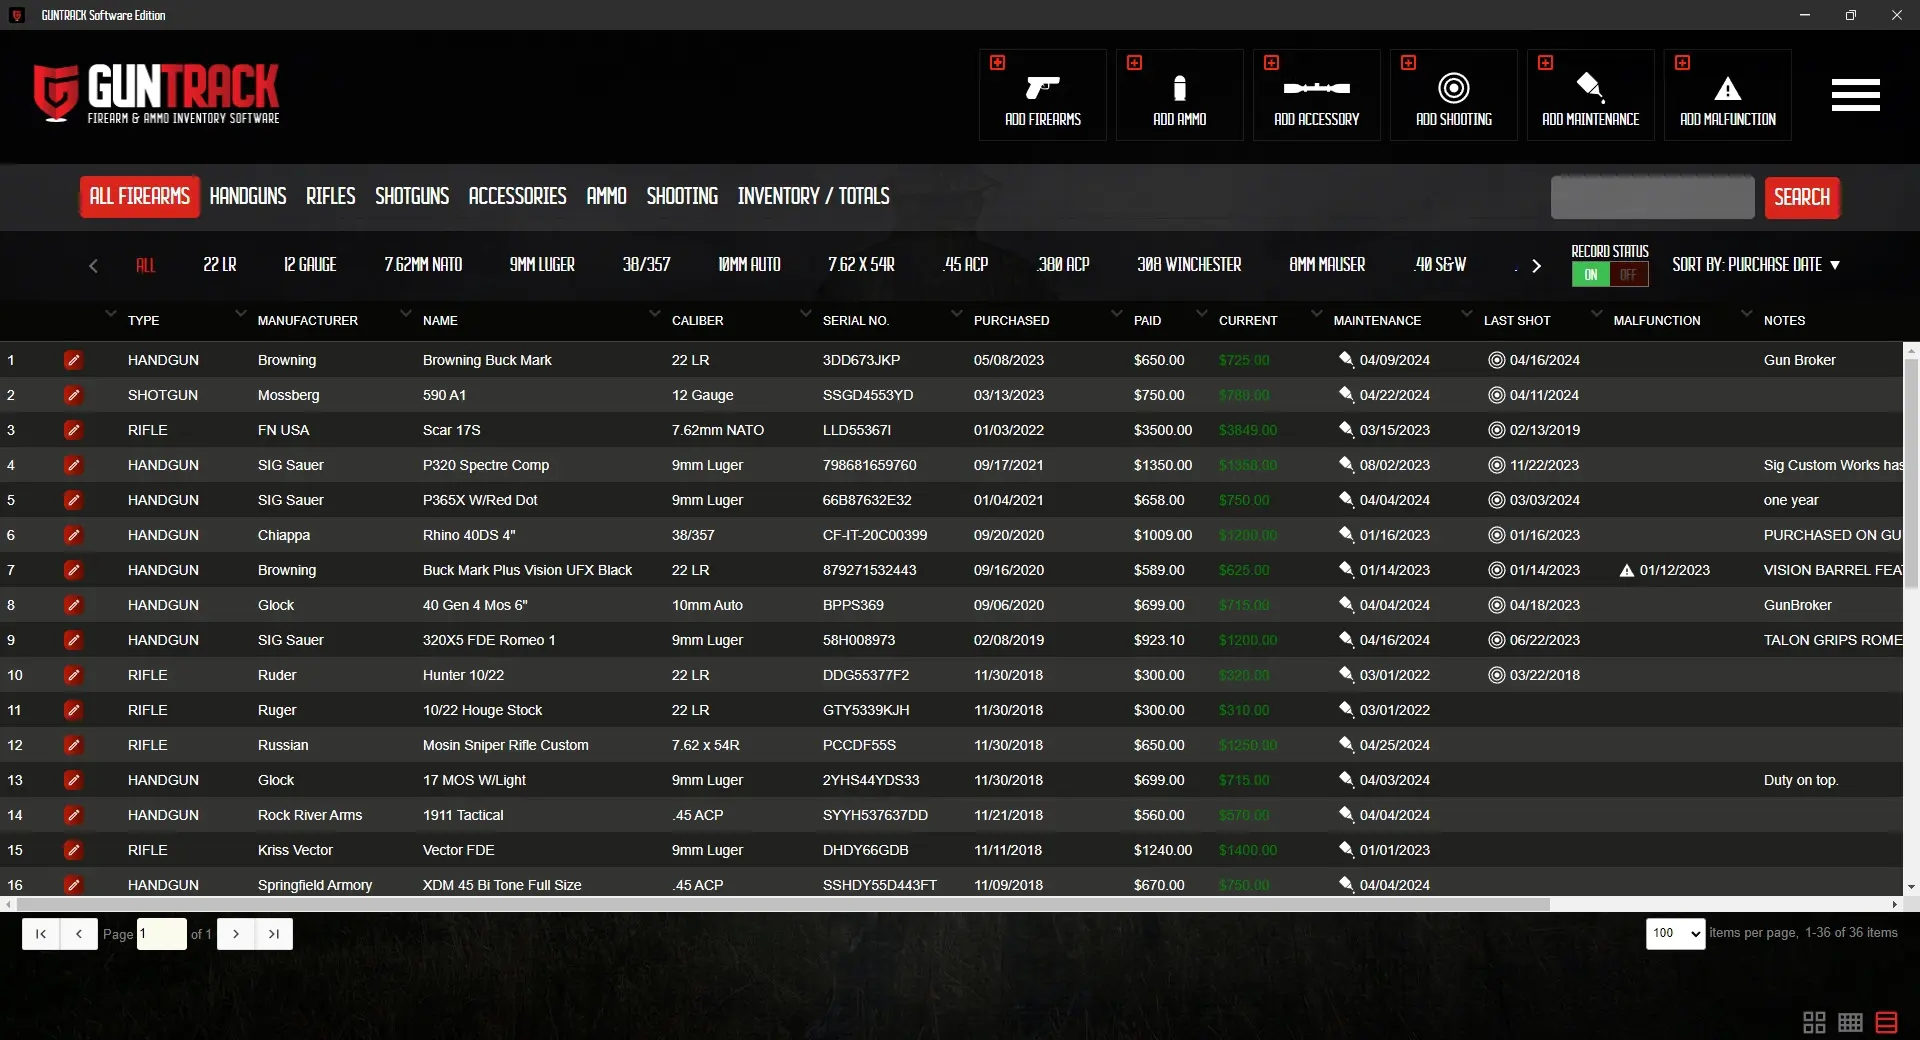Click the Search button

point(1802,198)
